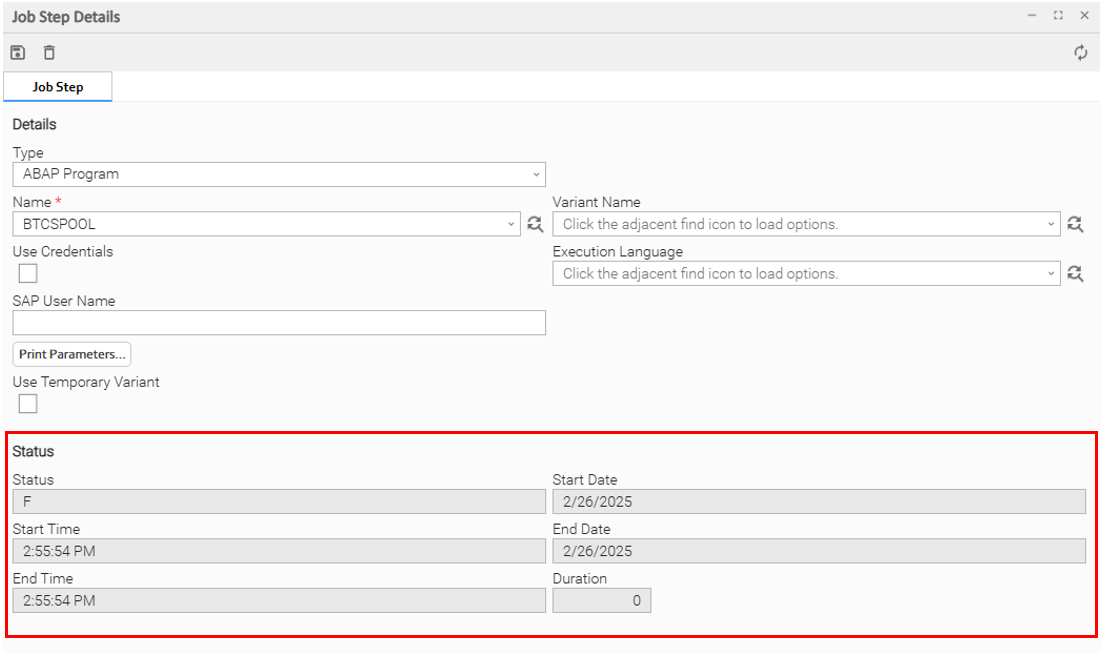The image size is (1100, 654).
Task: Expand the Name dropdown showing BTCSPOOL
Action: [x=511, y=224]
